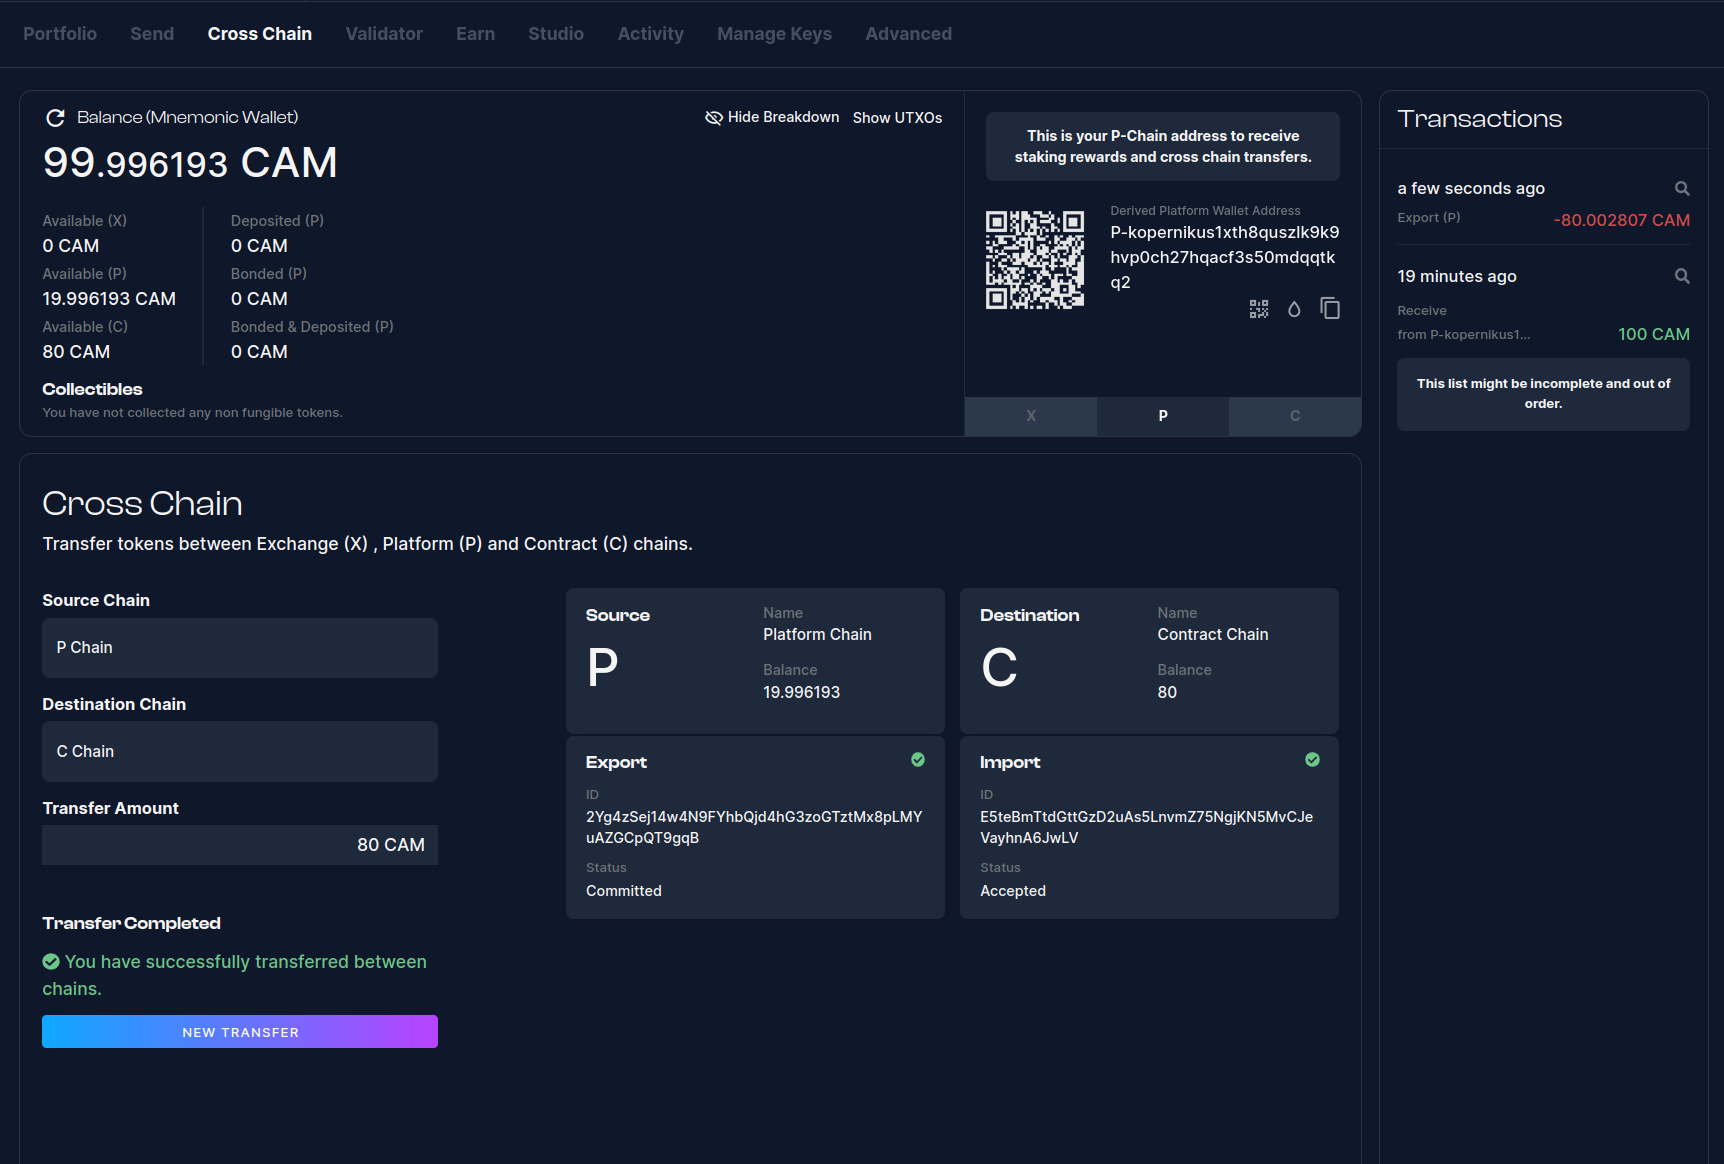
Task: Open the Validator menu
Action: (x=384, y=34)
